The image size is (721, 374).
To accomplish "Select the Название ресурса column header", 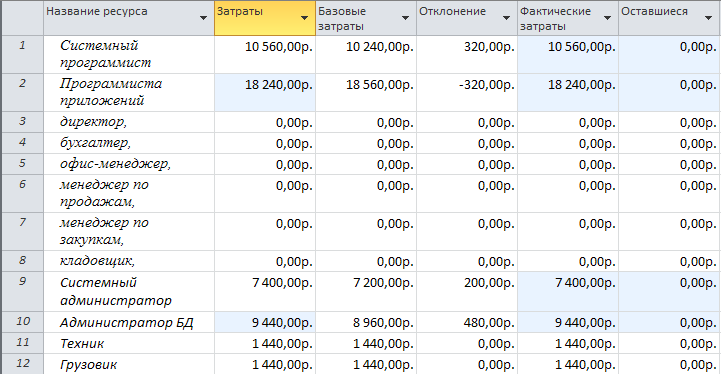I will 129,18.
